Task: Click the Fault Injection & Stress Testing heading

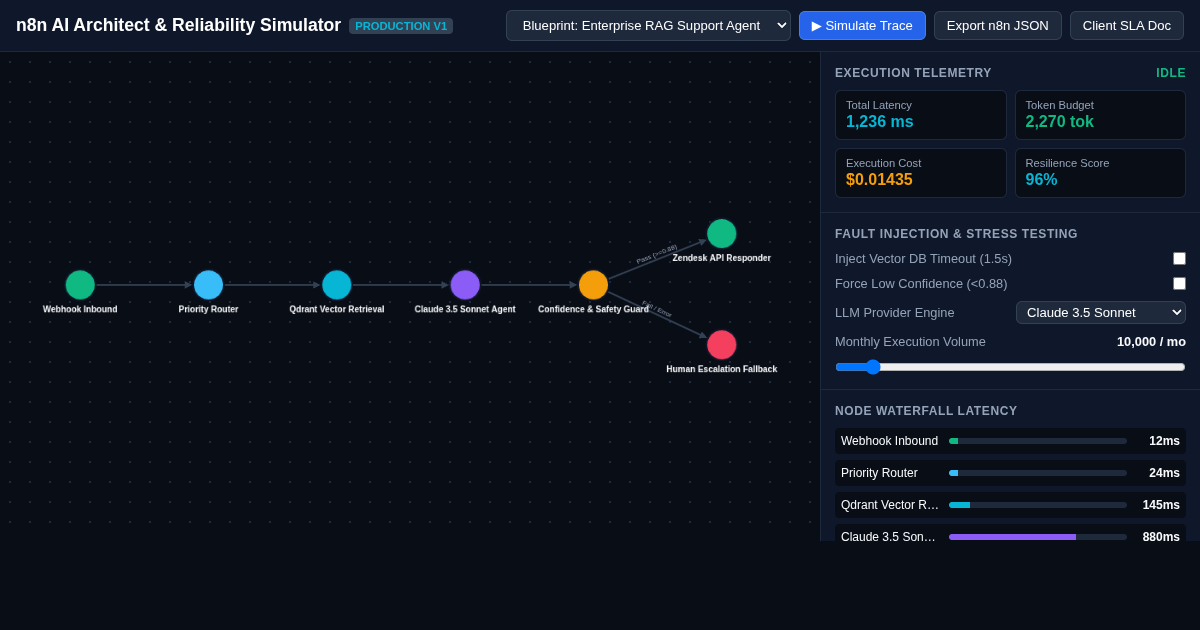Action: 956,234
